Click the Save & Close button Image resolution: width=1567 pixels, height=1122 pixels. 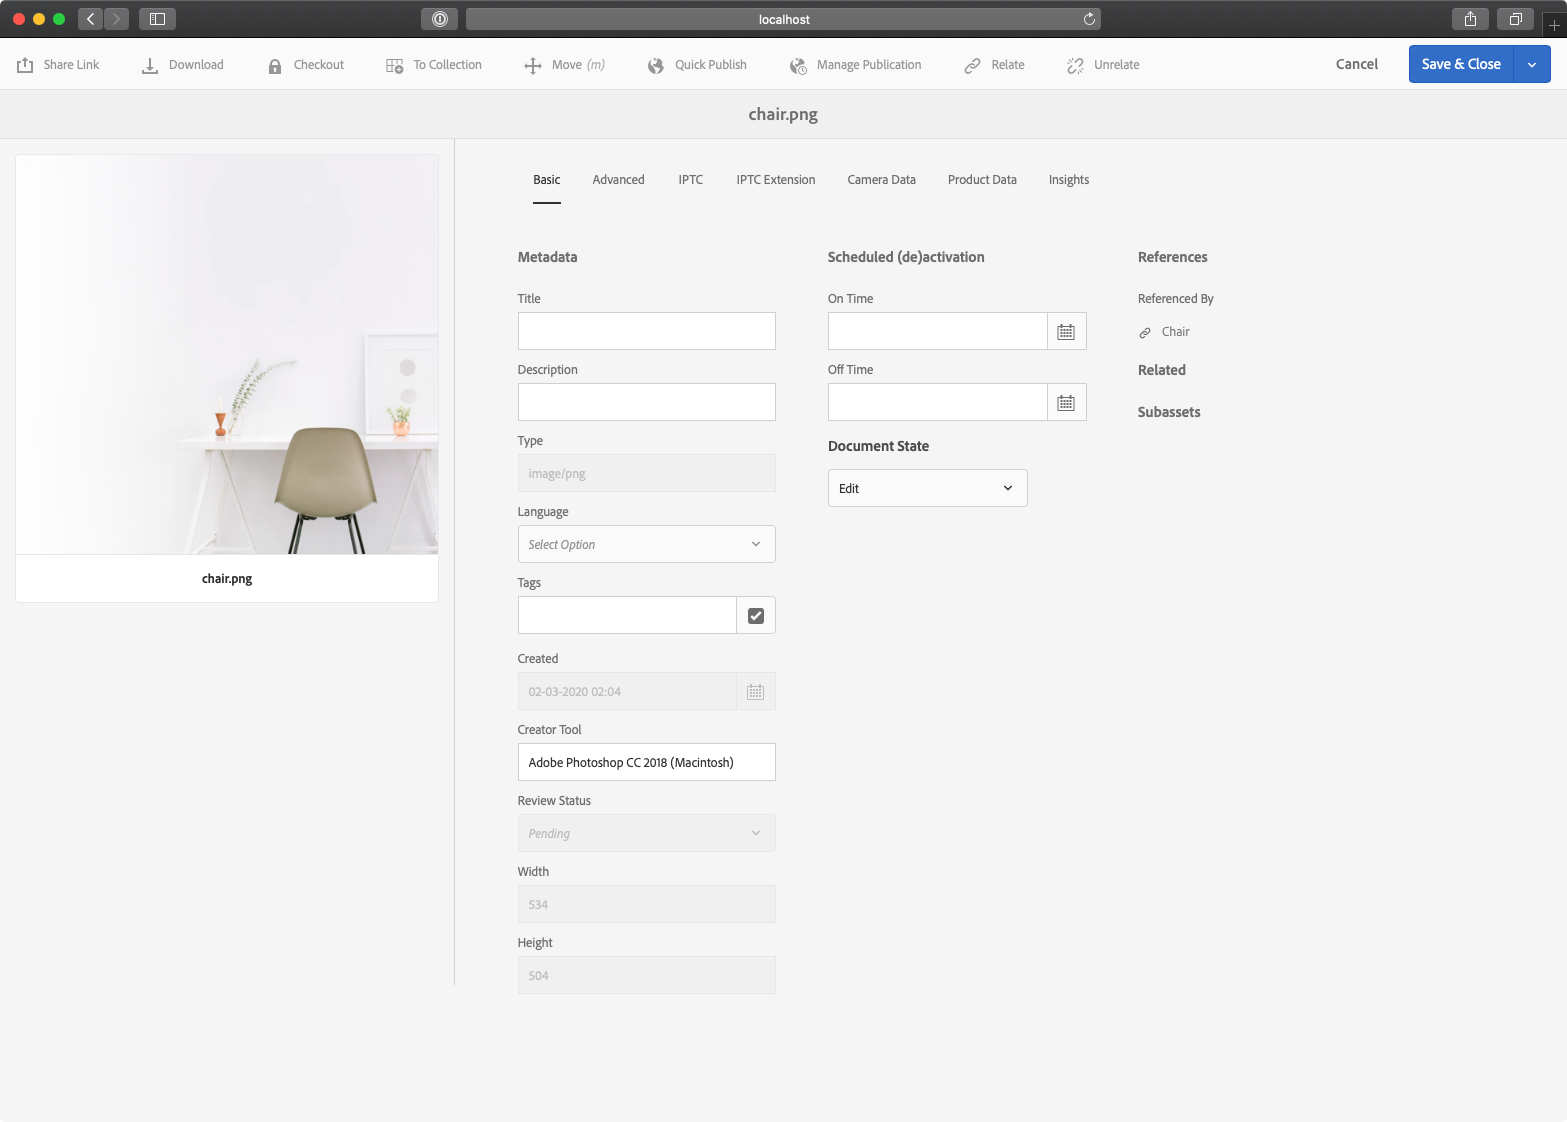(1461, 64)
